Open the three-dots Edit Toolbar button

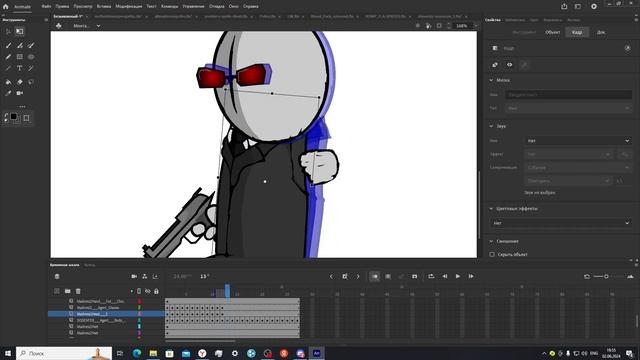(x=22, y=107)
